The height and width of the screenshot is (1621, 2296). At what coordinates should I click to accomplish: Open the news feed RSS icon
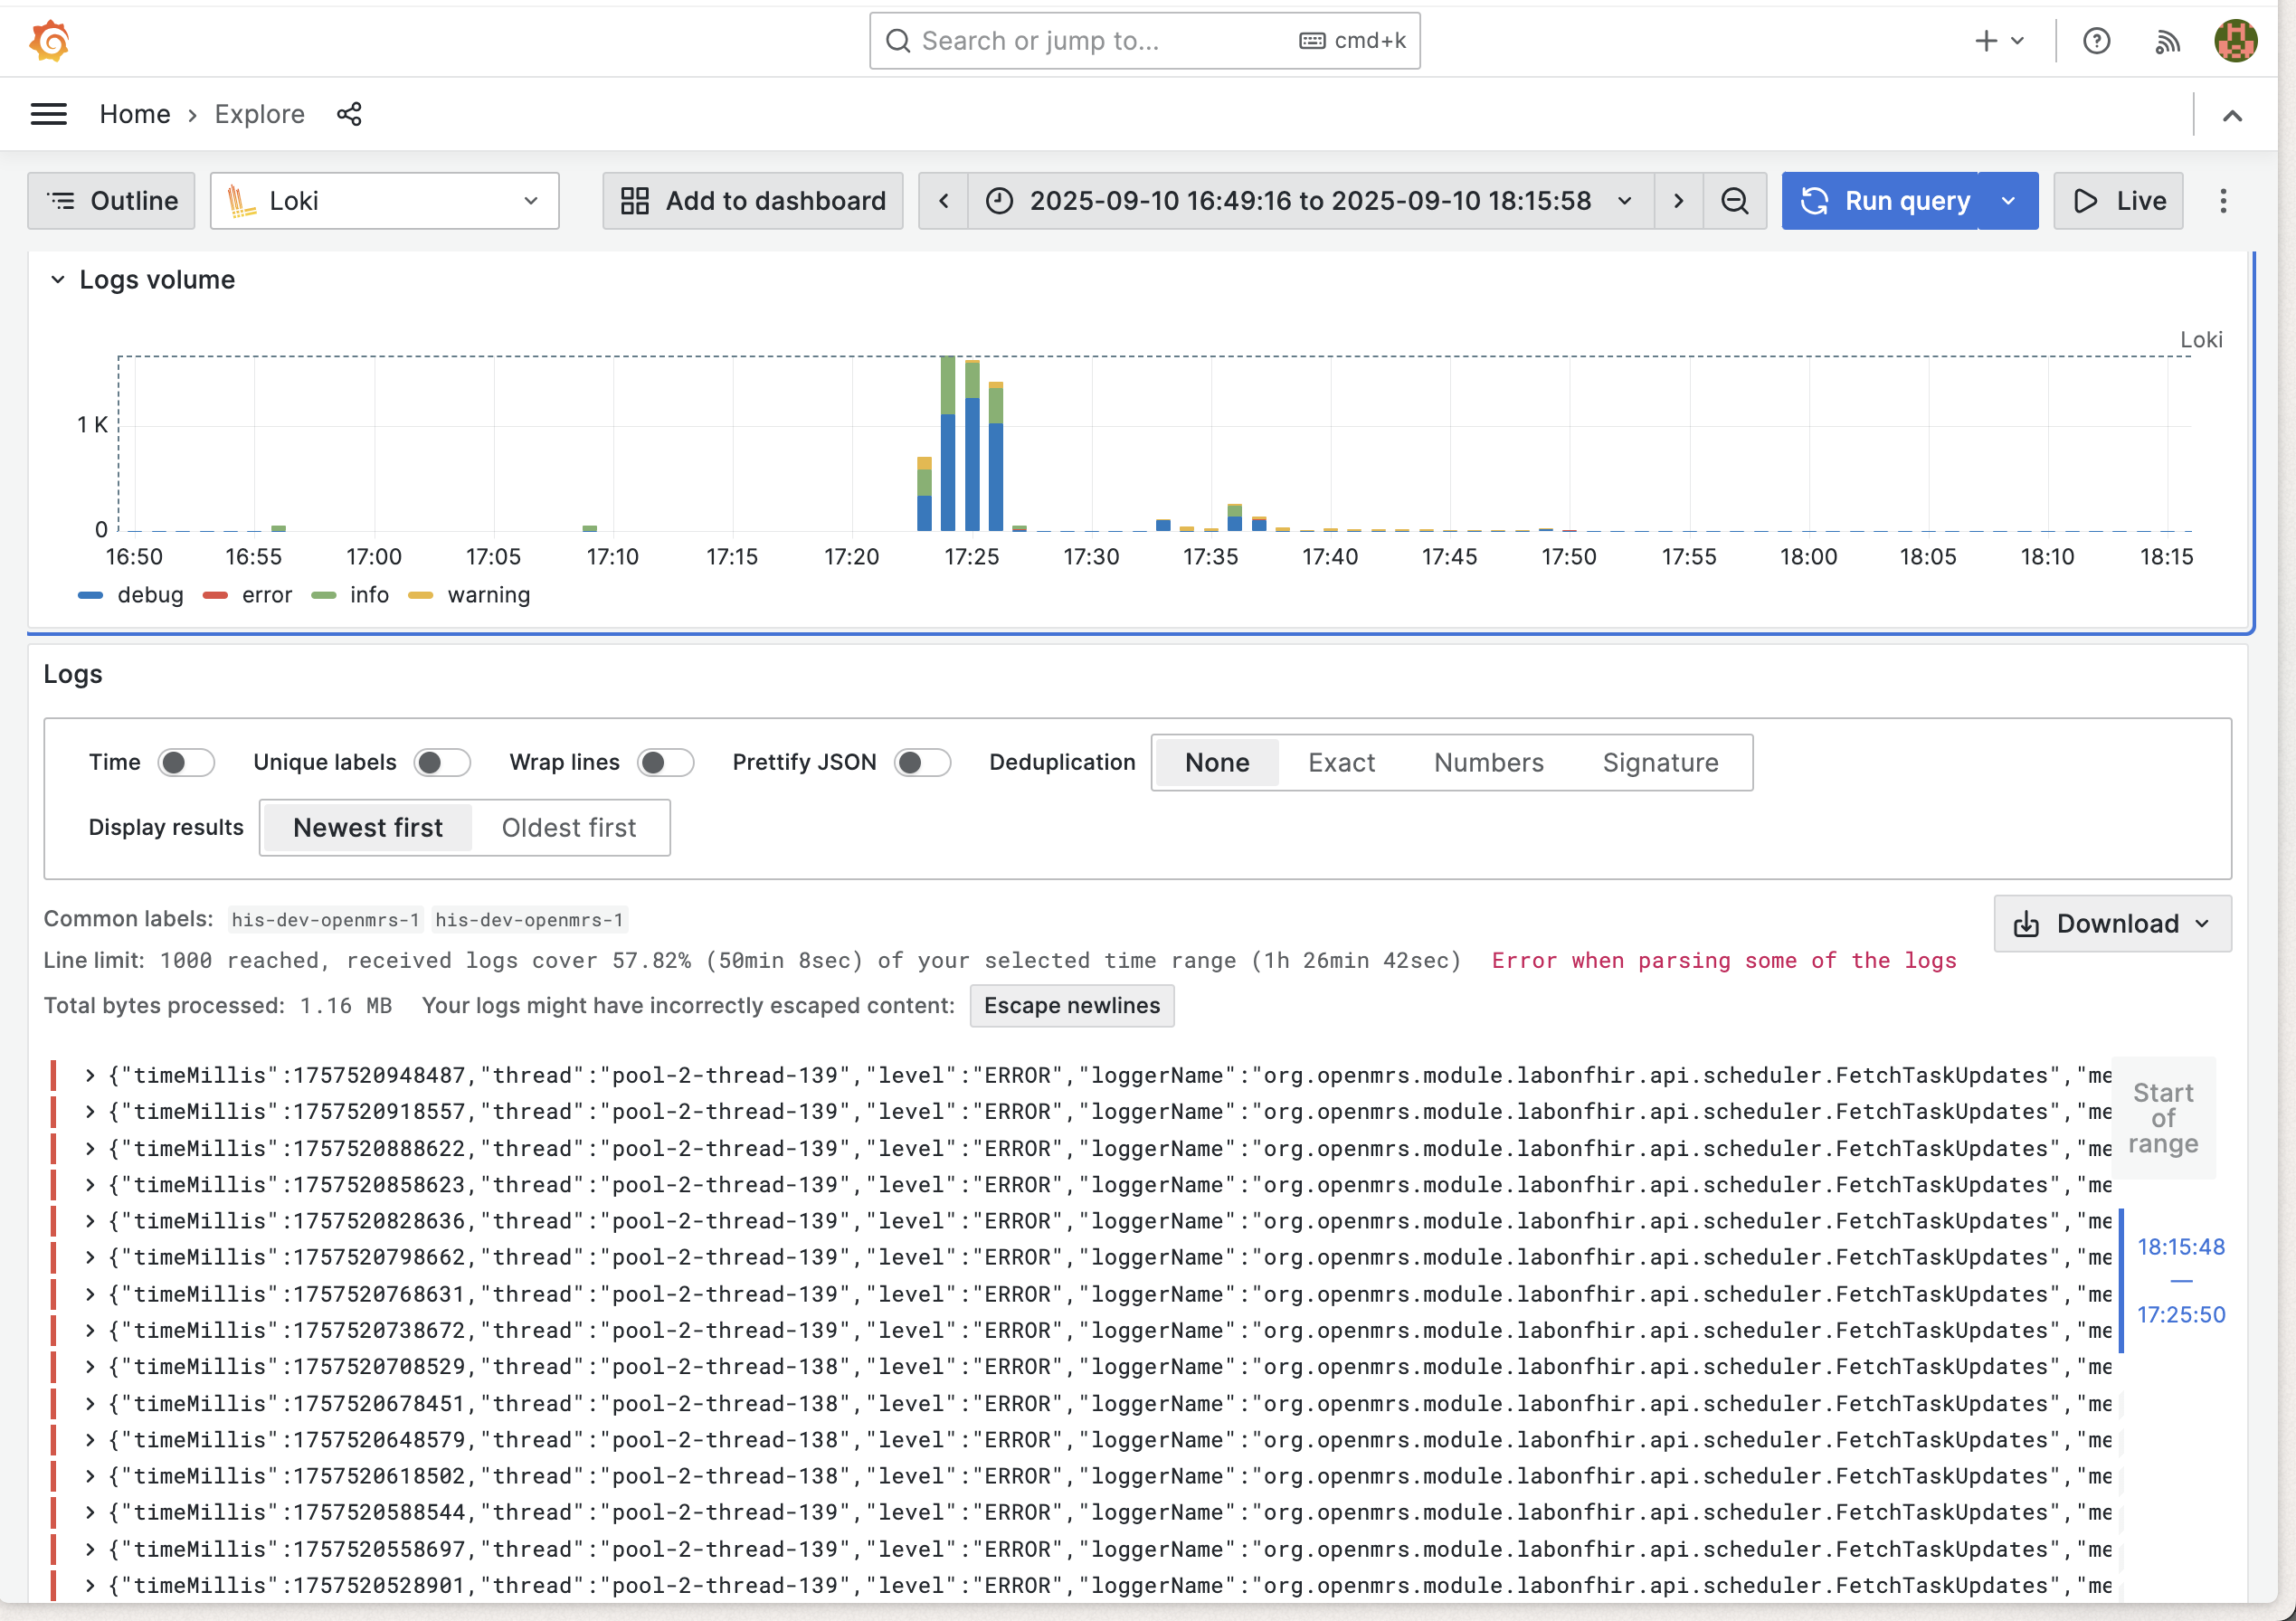click(2167, 41)
